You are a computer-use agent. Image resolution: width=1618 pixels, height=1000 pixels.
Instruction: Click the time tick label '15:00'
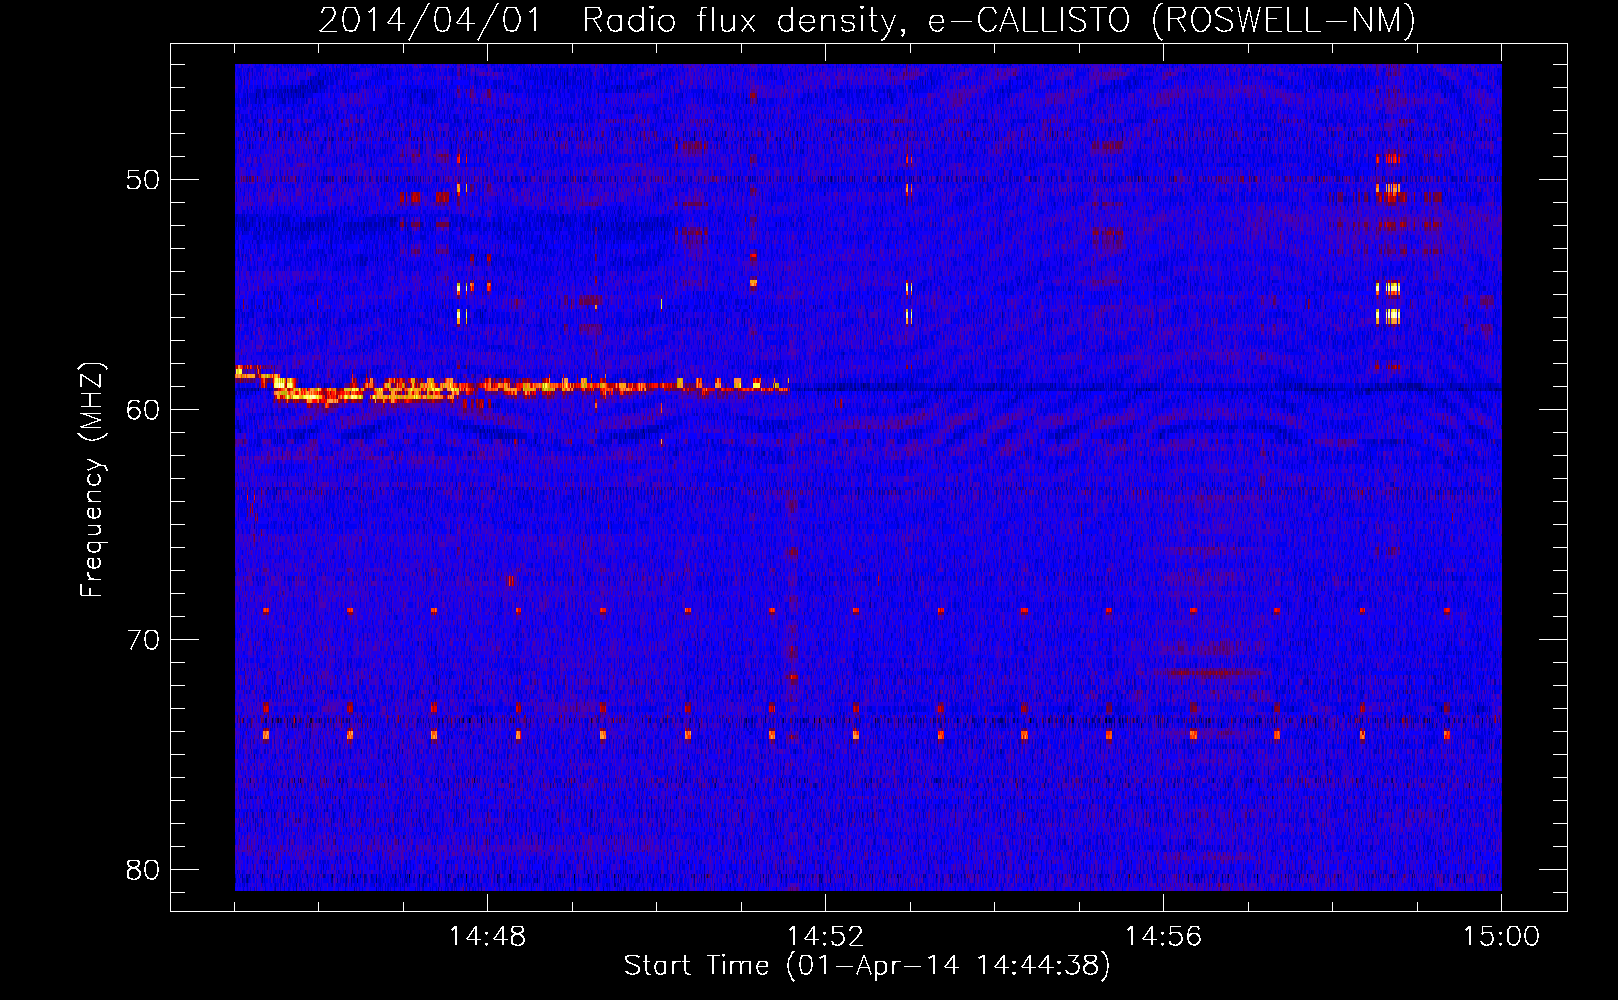1501,937
